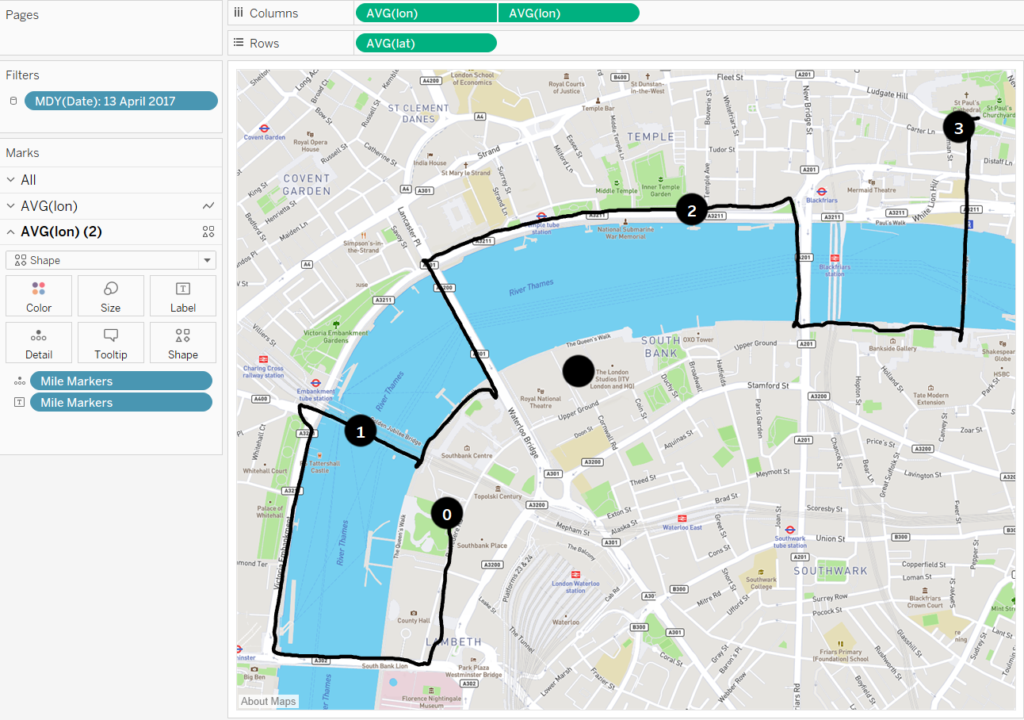Click the Marks card title
The image size is (1024, 720).
click(x=22, y=153)
